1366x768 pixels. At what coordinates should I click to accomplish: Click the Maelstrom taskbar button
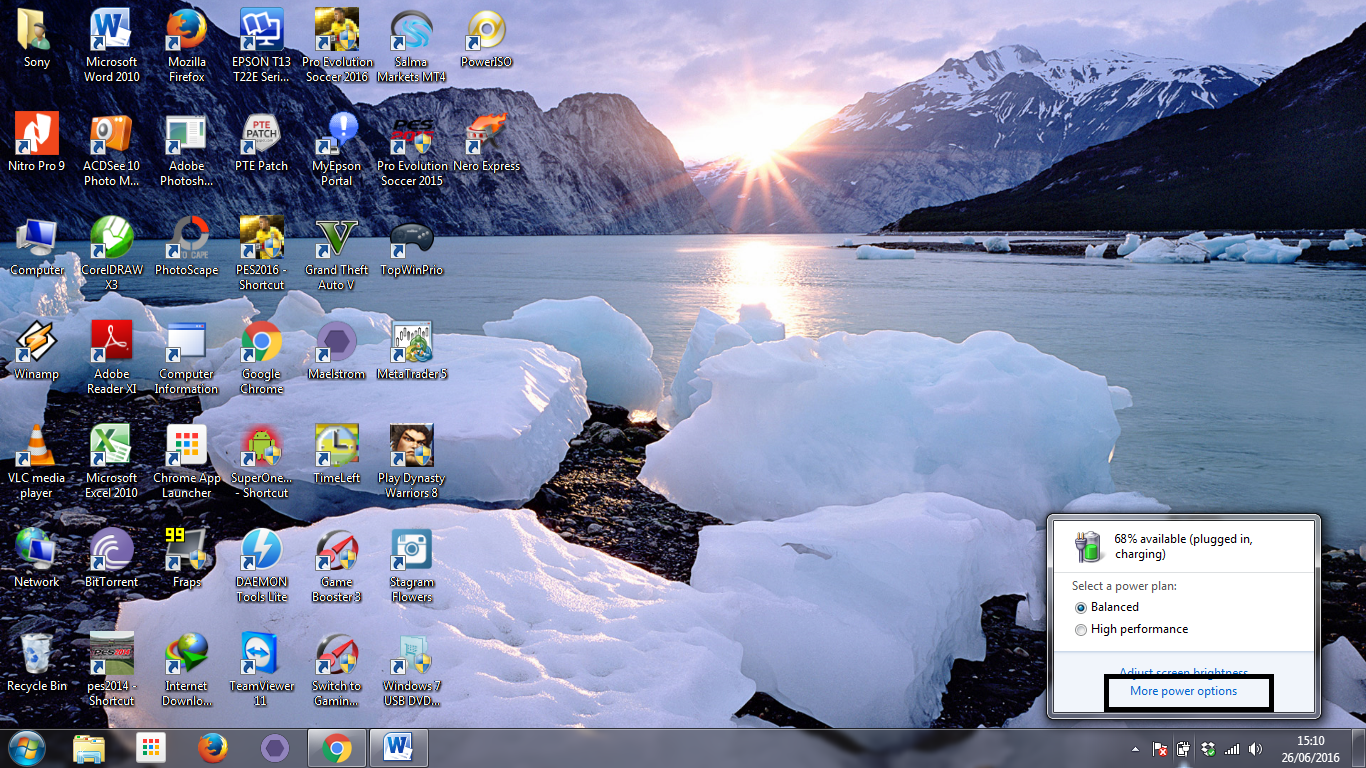(x=275, y=748)
